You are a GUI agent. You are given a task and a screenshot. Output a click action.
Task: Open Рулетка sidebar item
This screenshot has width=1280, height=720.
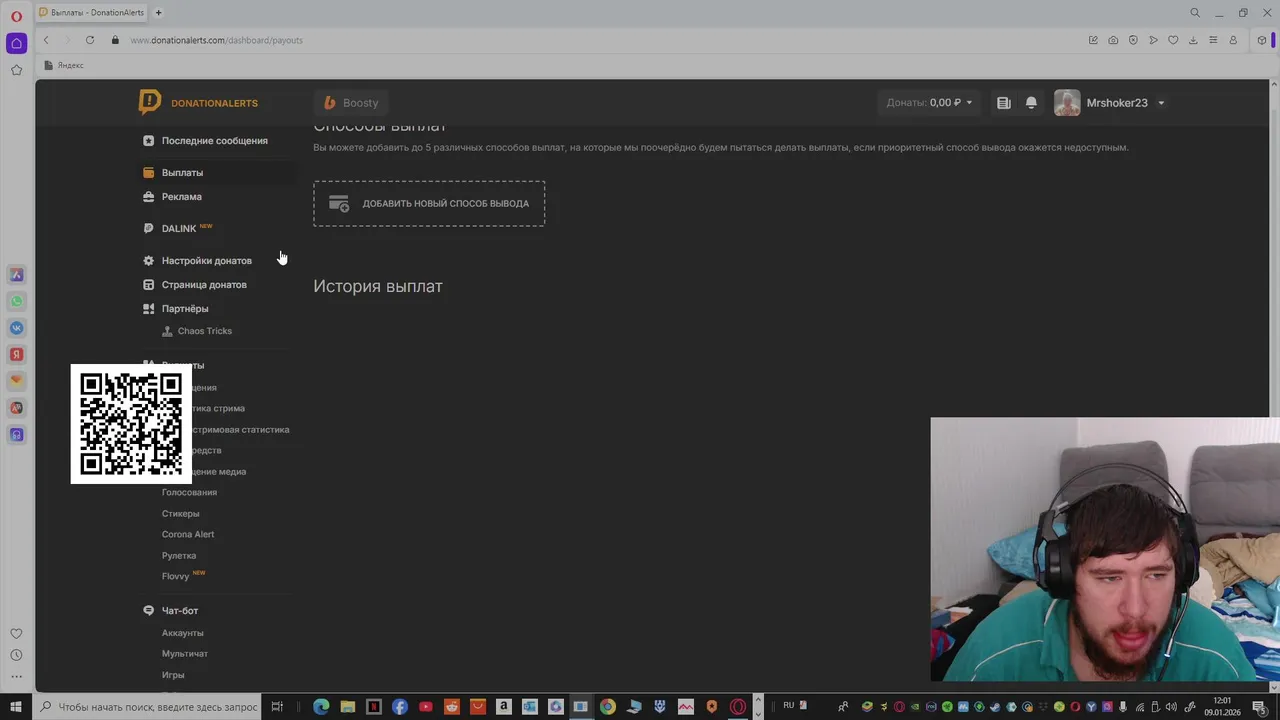point(179,556)
